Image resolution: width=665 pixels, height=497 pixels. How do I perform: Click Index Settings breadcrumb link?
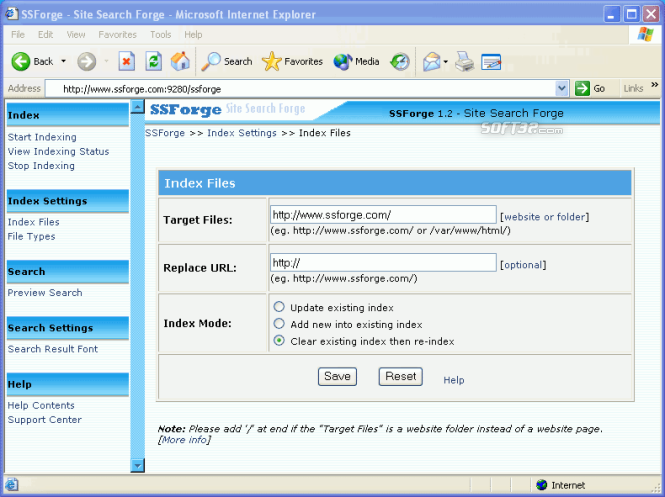(242, 133)
